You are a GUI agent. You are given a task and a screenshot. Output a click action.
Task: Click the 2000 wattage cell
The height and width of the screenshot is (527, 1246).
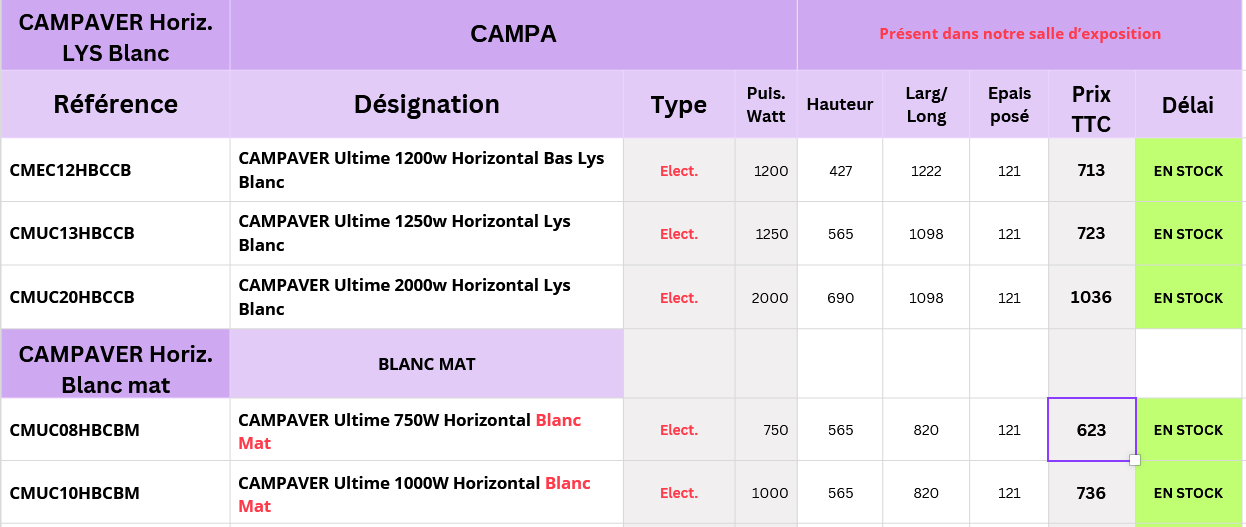pyautogui.click(x=766, y=298)
